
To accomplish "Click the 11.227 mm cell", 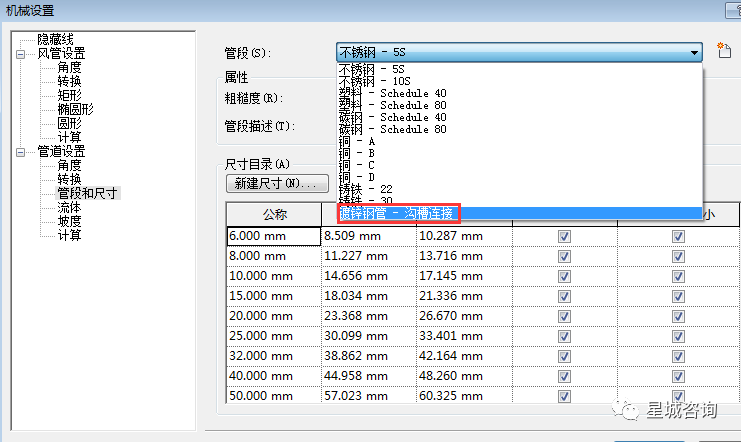I will coord(369,256).
